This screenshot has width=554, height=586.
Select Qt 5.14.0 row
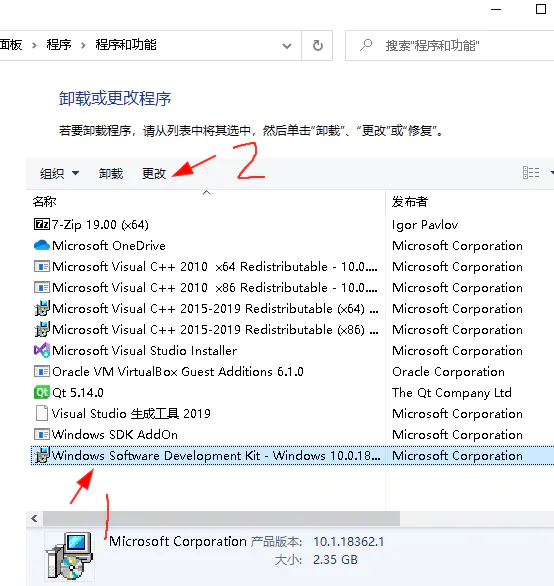(293, 392)
